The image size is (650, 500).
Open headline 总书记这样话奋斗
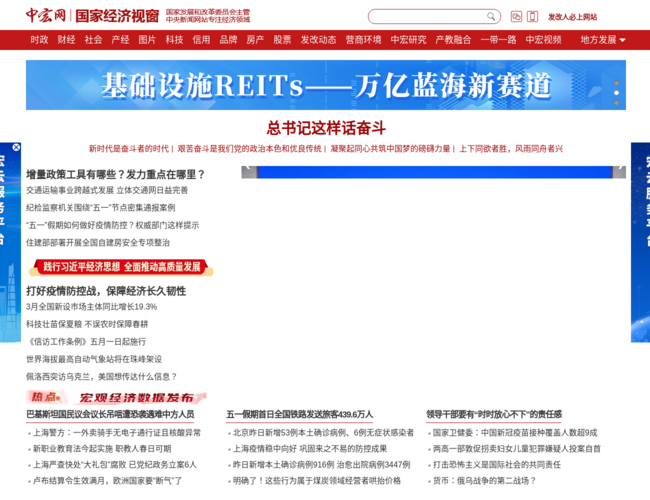325,127
